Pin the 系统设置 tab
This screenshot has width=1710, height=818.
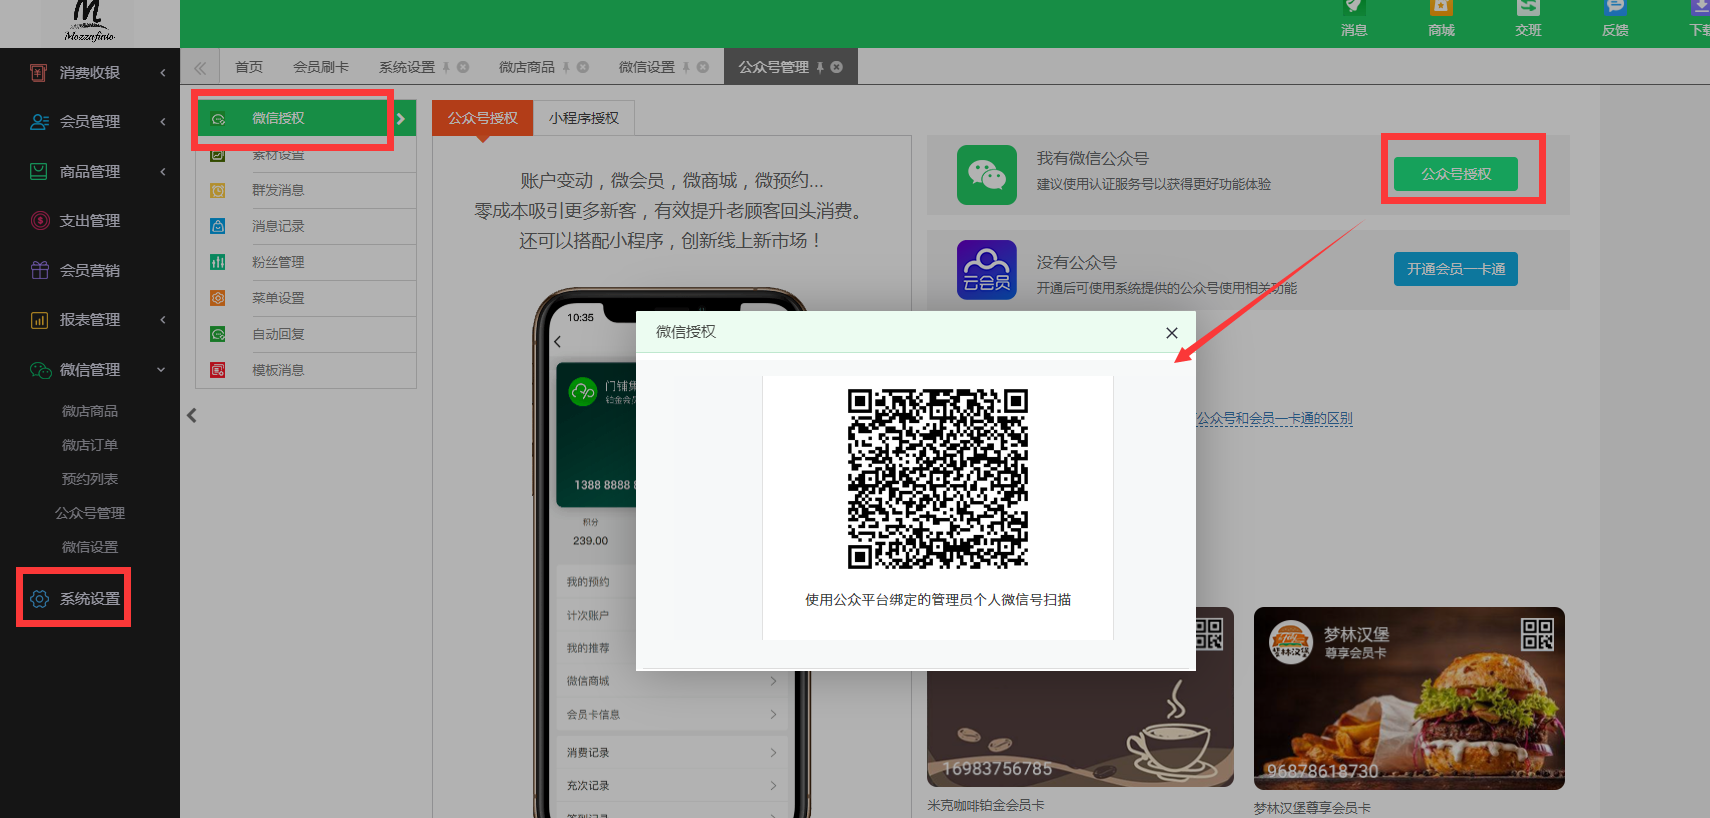pyautogui.click(x=446, y=67)
